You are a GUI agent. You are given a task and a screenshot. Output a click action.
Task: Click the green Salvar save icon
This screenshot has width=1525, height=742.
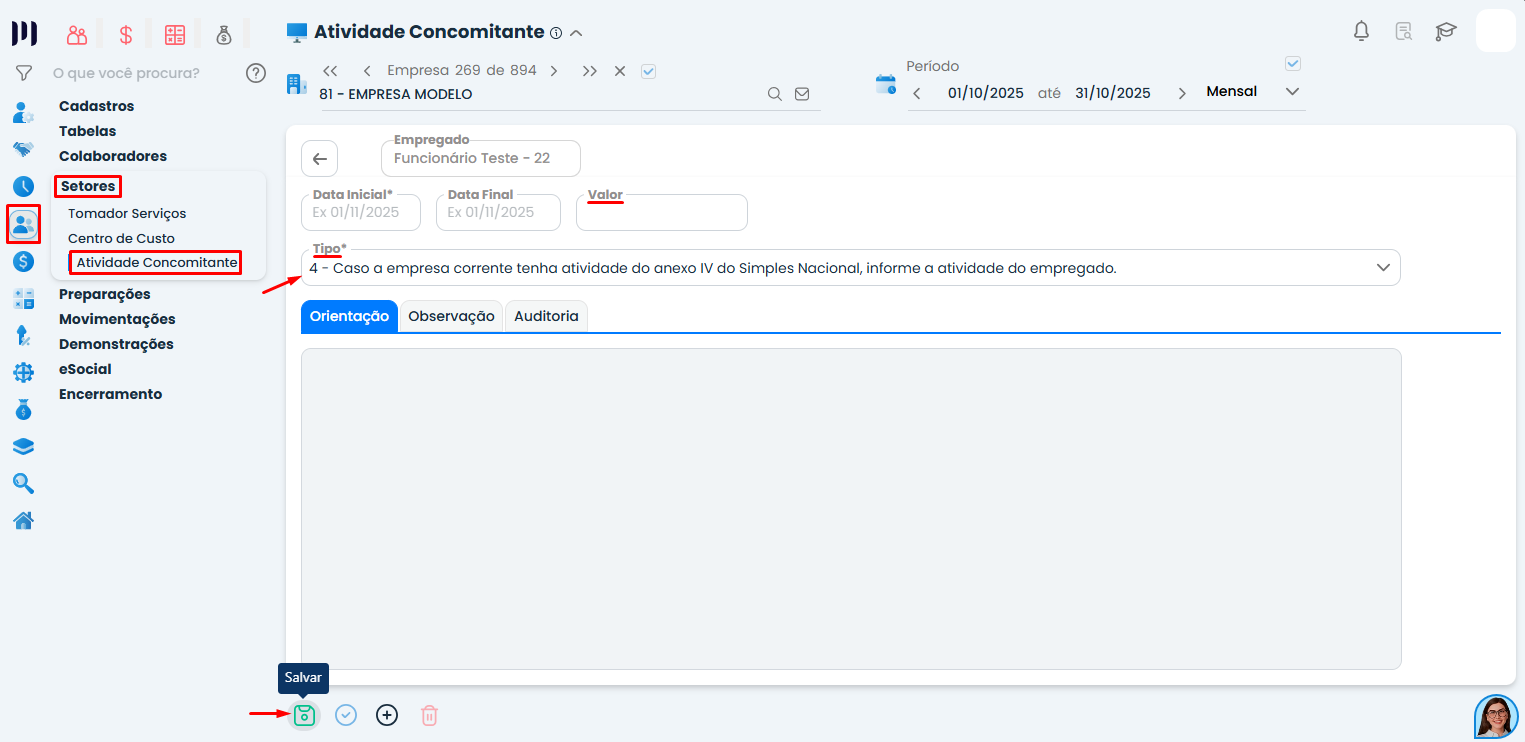pyautogui.click(x=304, y=715)
